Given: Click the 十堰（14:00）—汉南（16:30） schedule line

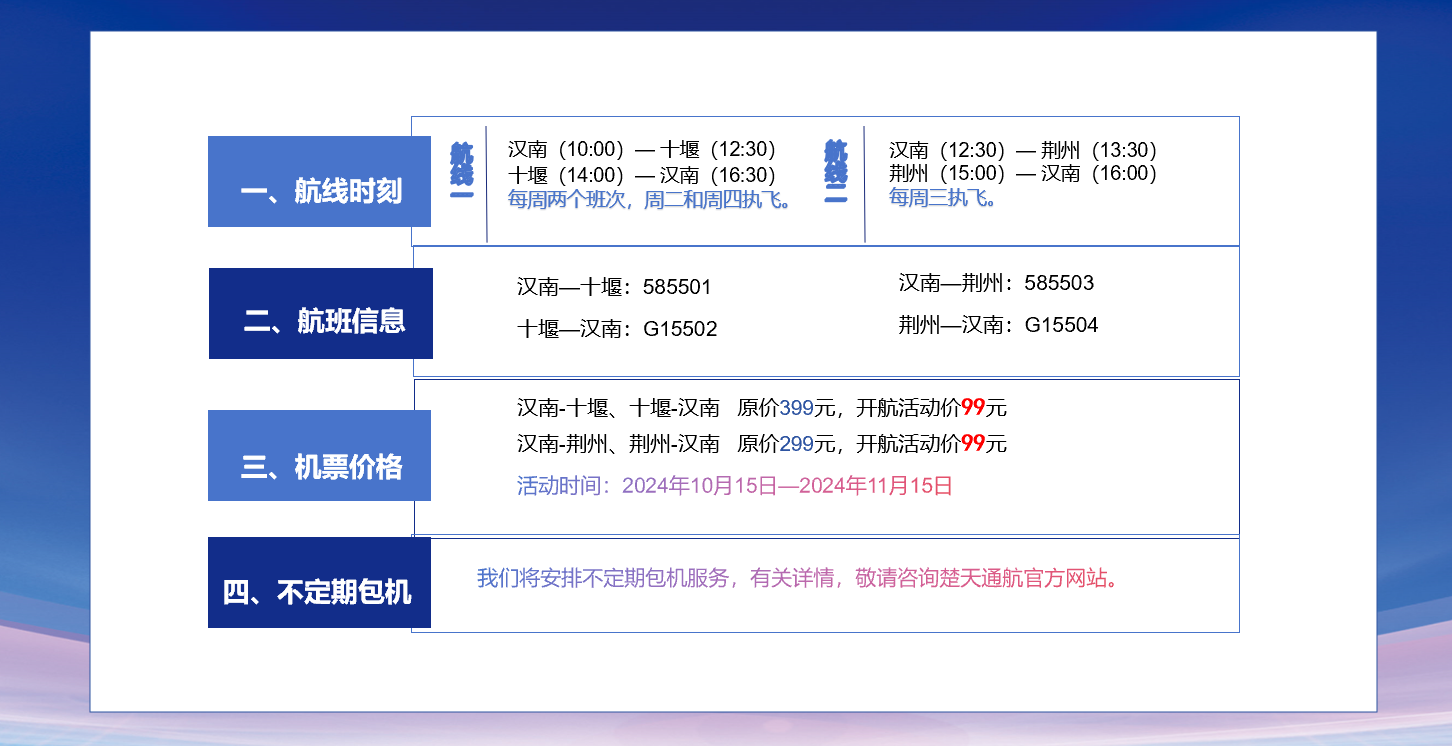Looking at the screenshot, I should tap(644, 175).
